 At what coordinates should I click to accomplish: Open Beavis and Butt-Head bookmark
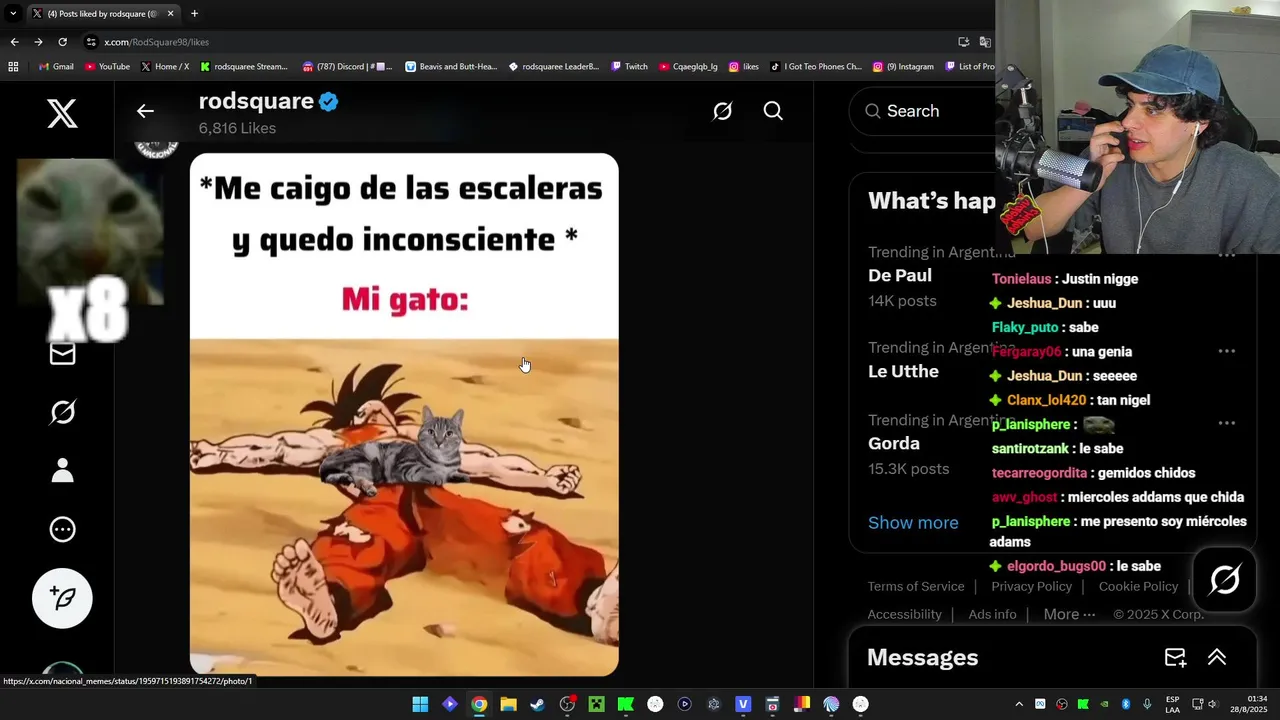[451, 67]
